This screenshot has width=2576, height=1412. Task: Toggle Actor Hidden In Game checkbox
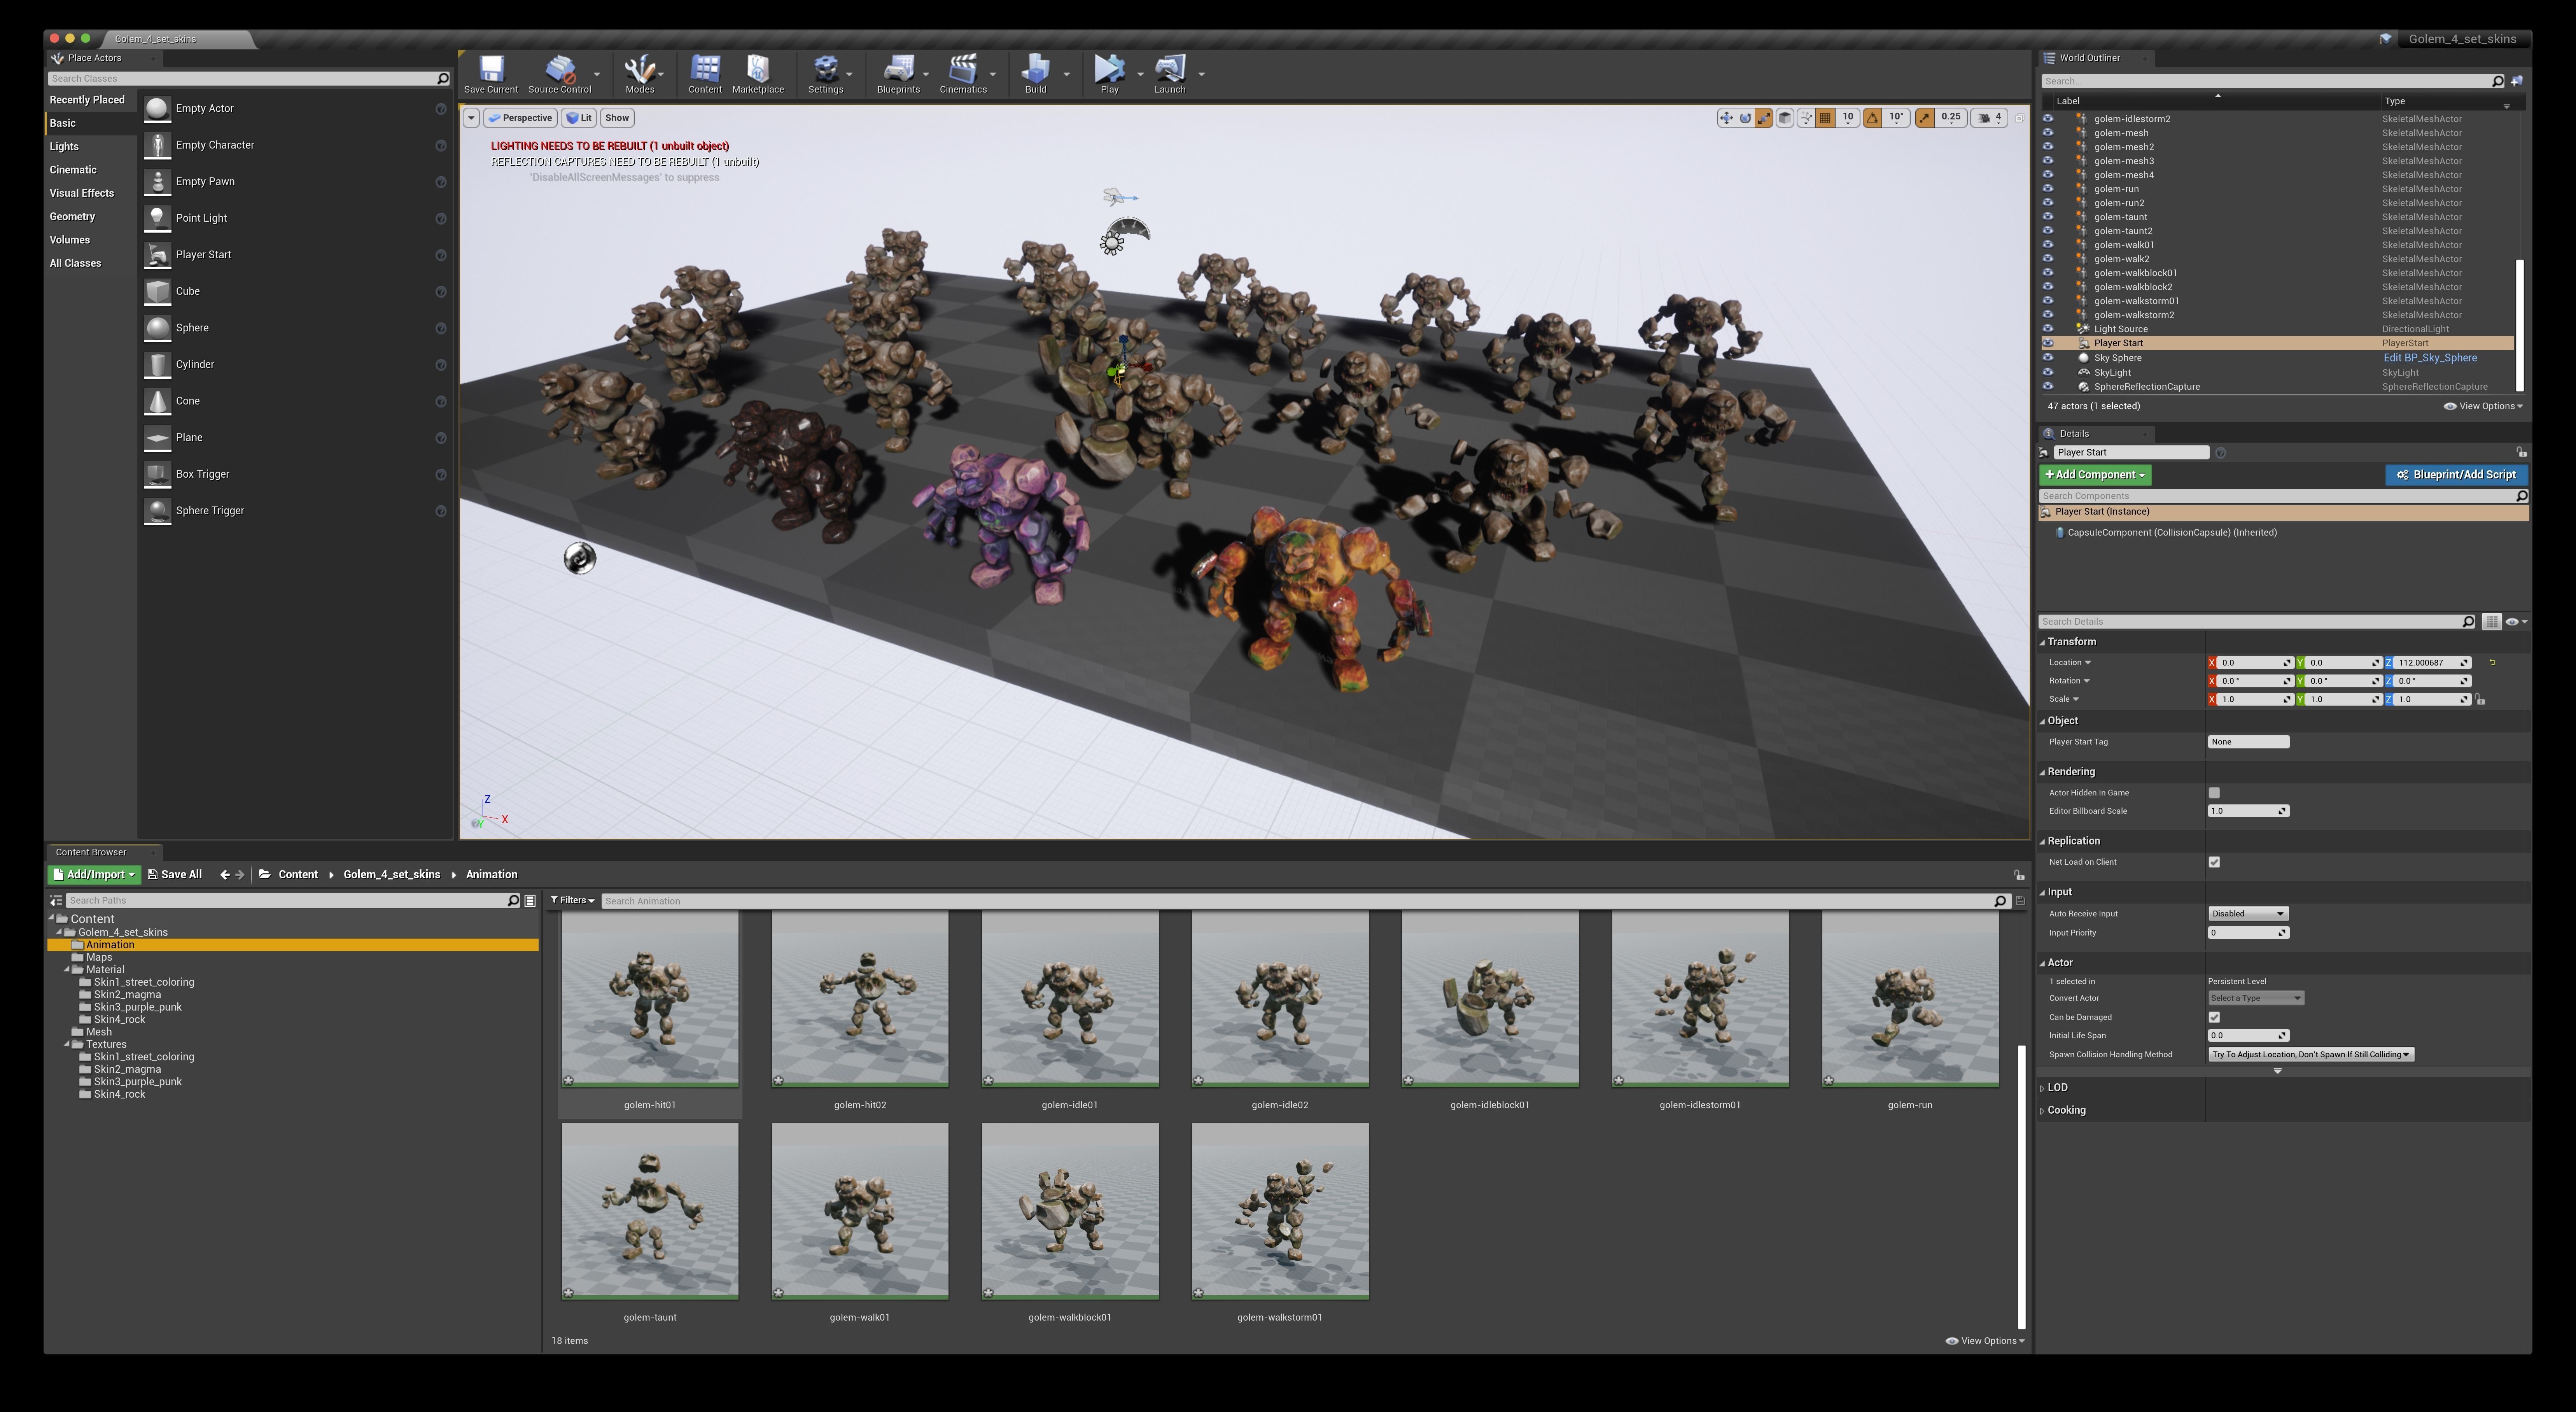(x=2214, y=793)
